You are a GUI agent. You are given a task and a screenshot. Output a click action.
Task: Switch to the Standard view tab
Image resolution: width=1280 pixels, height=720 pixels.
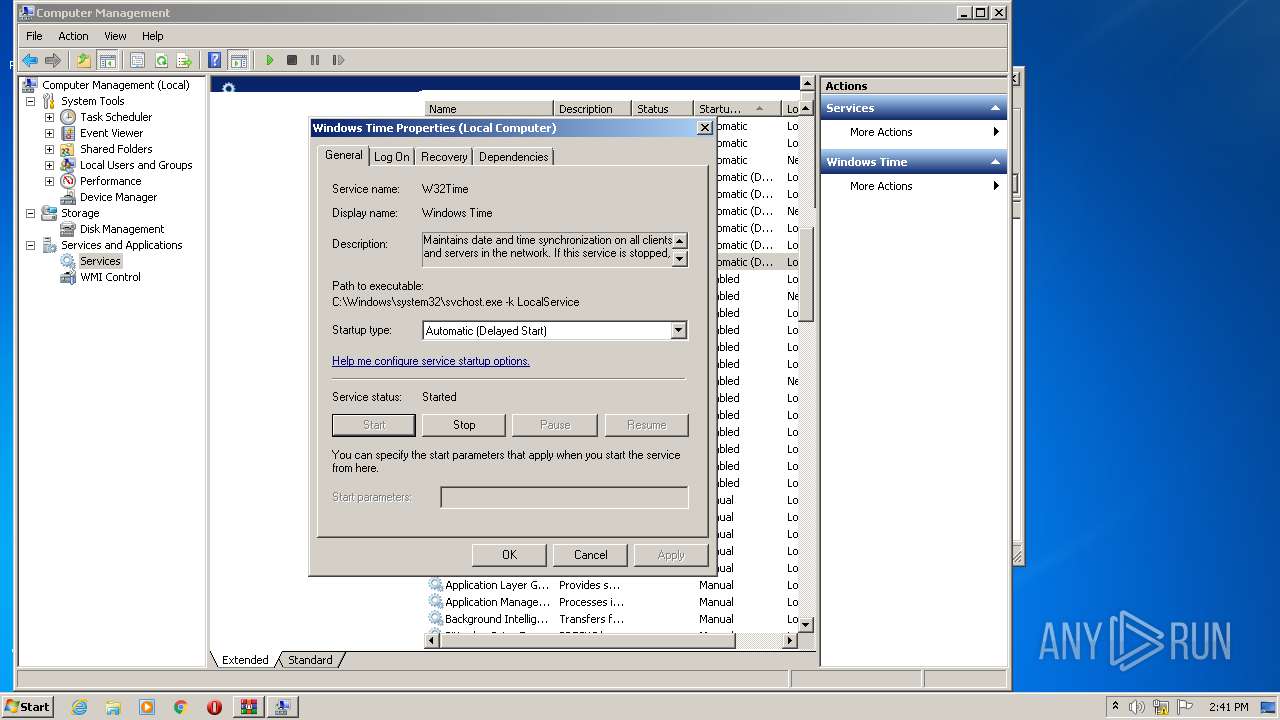[x=310, y=660]
